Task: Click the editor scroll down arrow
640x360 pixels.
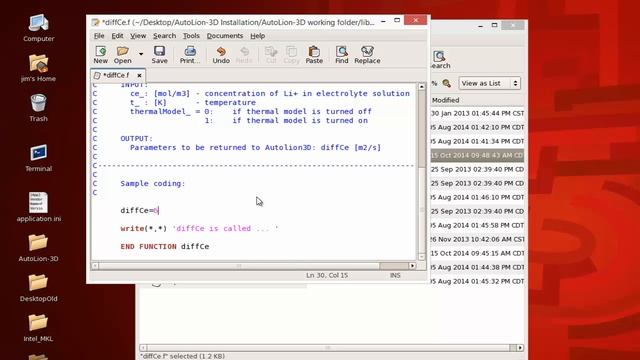Action: click(x=422, y=257)
